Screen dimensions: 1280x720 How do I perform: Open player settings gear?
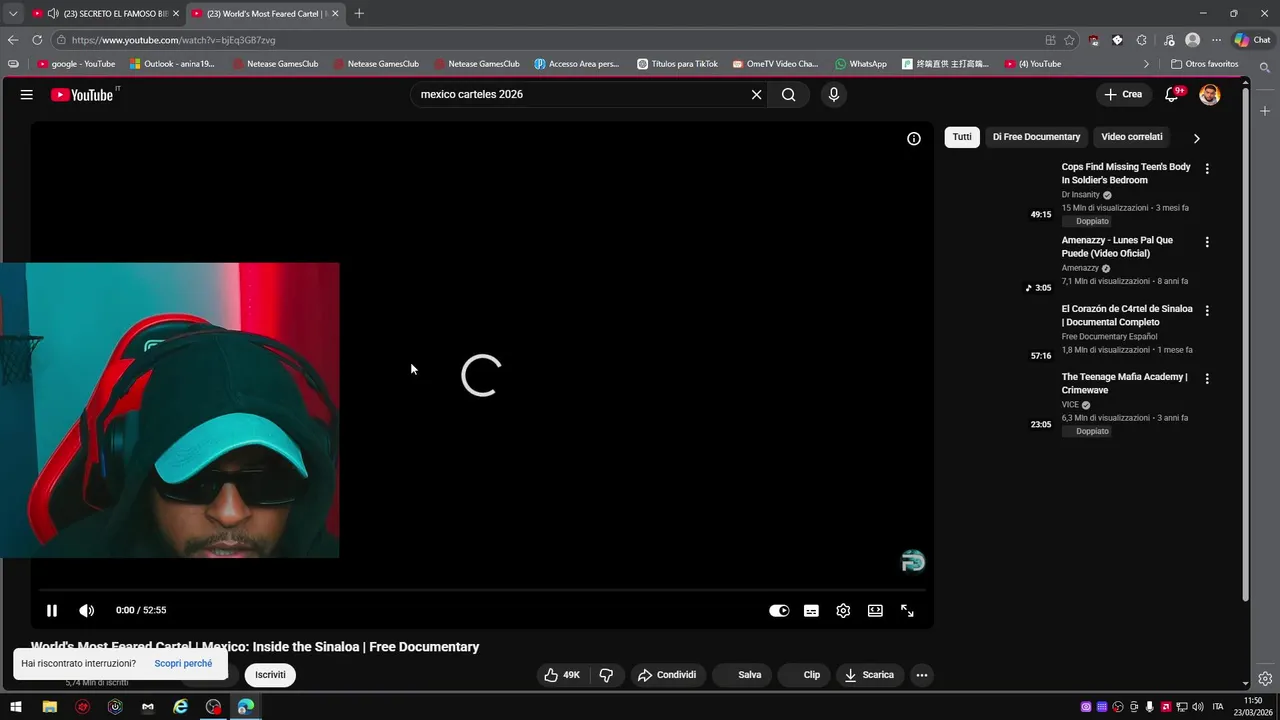843,610
